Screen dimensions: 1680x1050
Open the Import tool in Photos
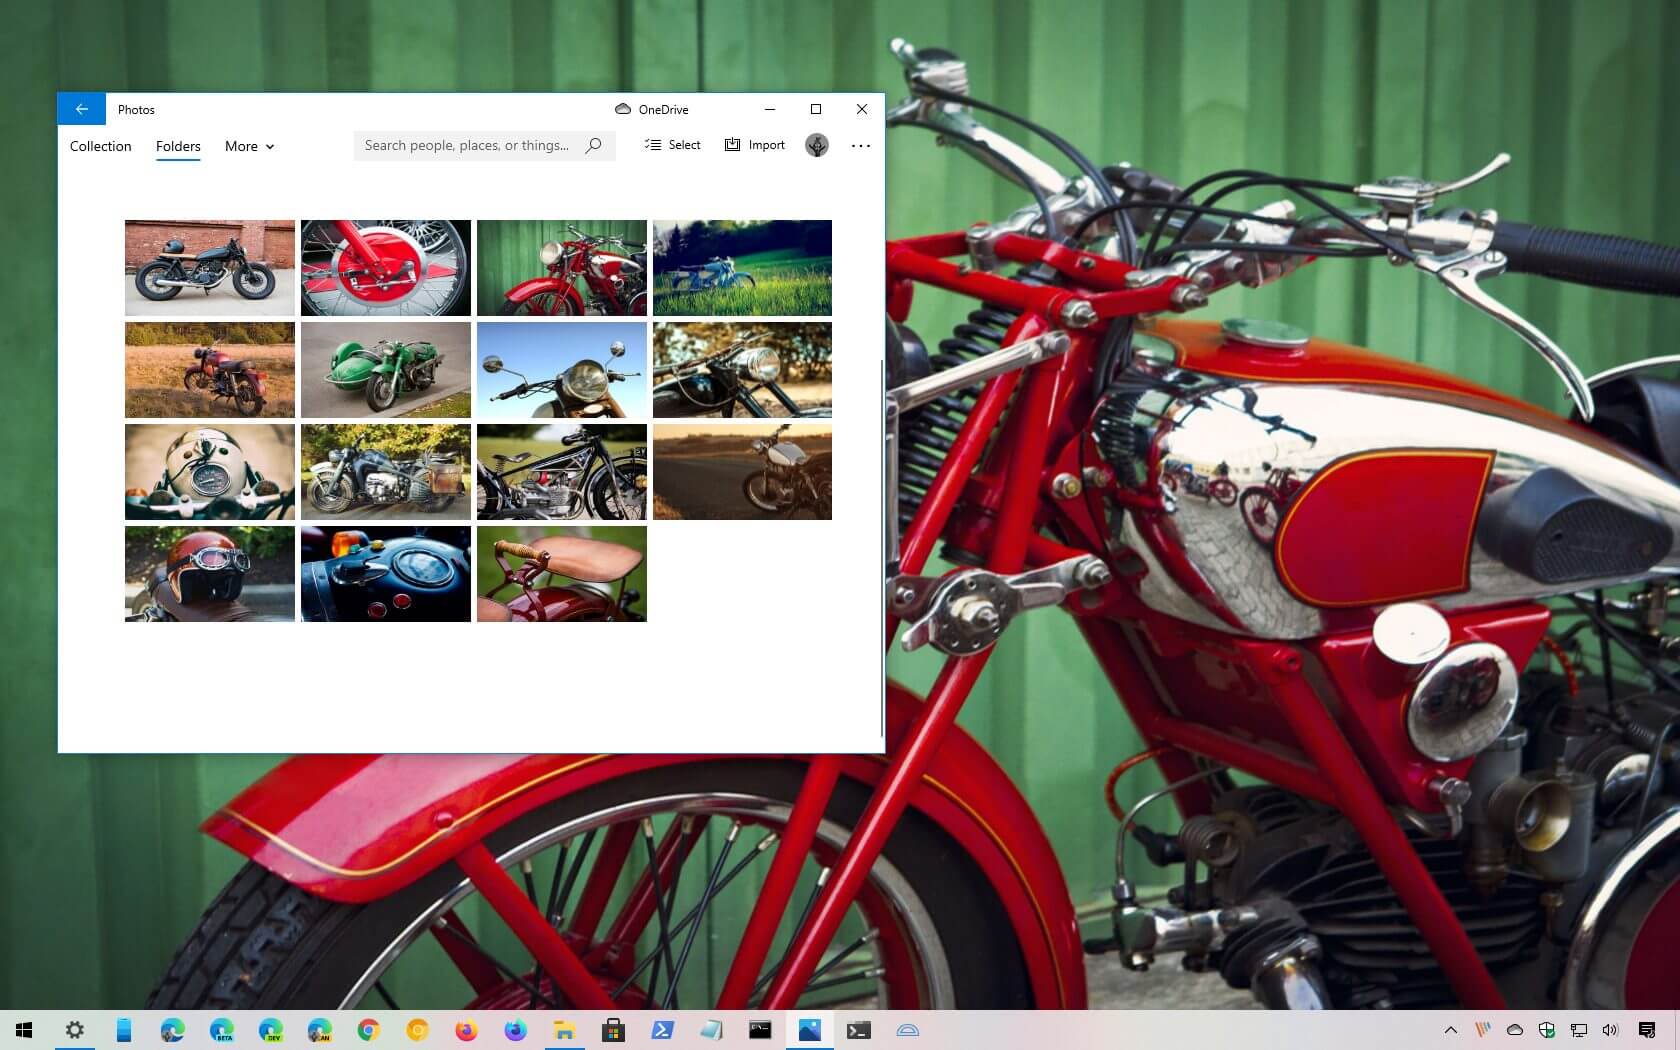[754, 145]
